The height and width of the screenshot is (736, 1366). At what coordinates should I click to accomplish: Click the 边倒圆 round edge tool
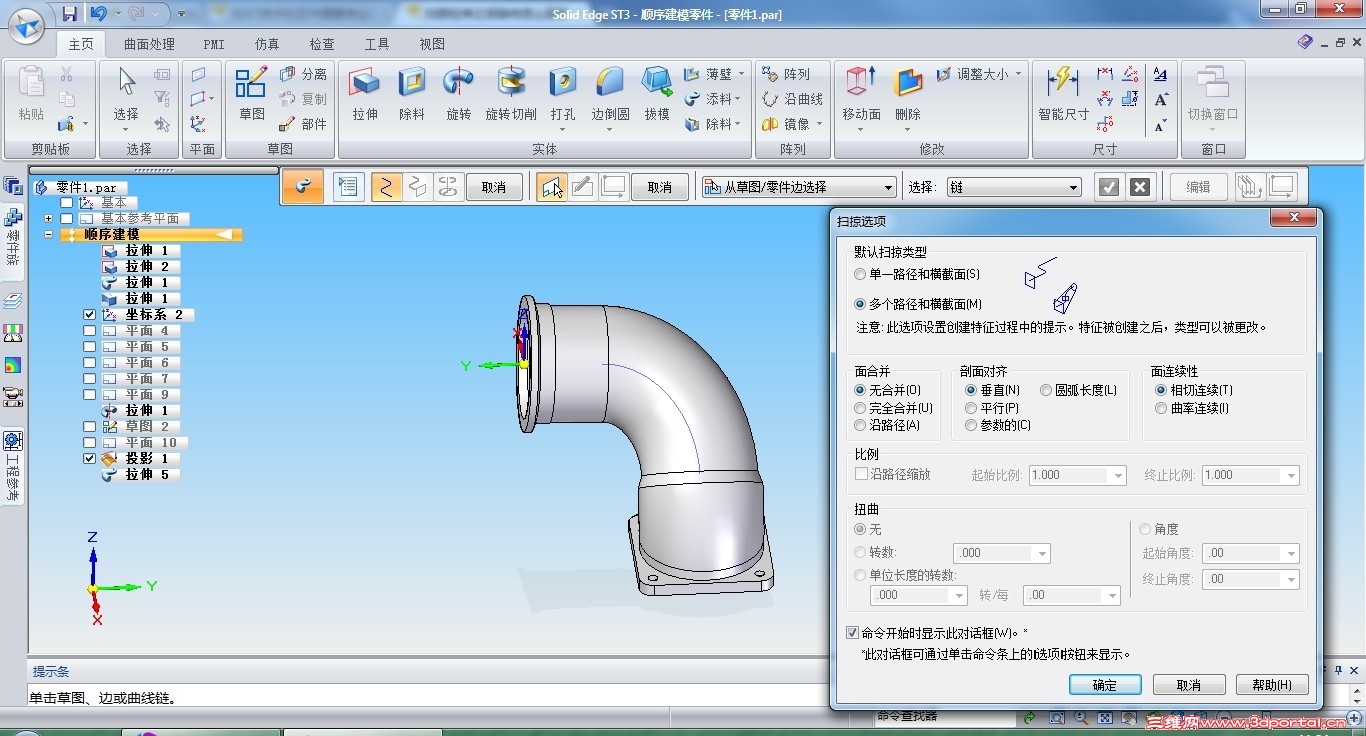point(610,94)
